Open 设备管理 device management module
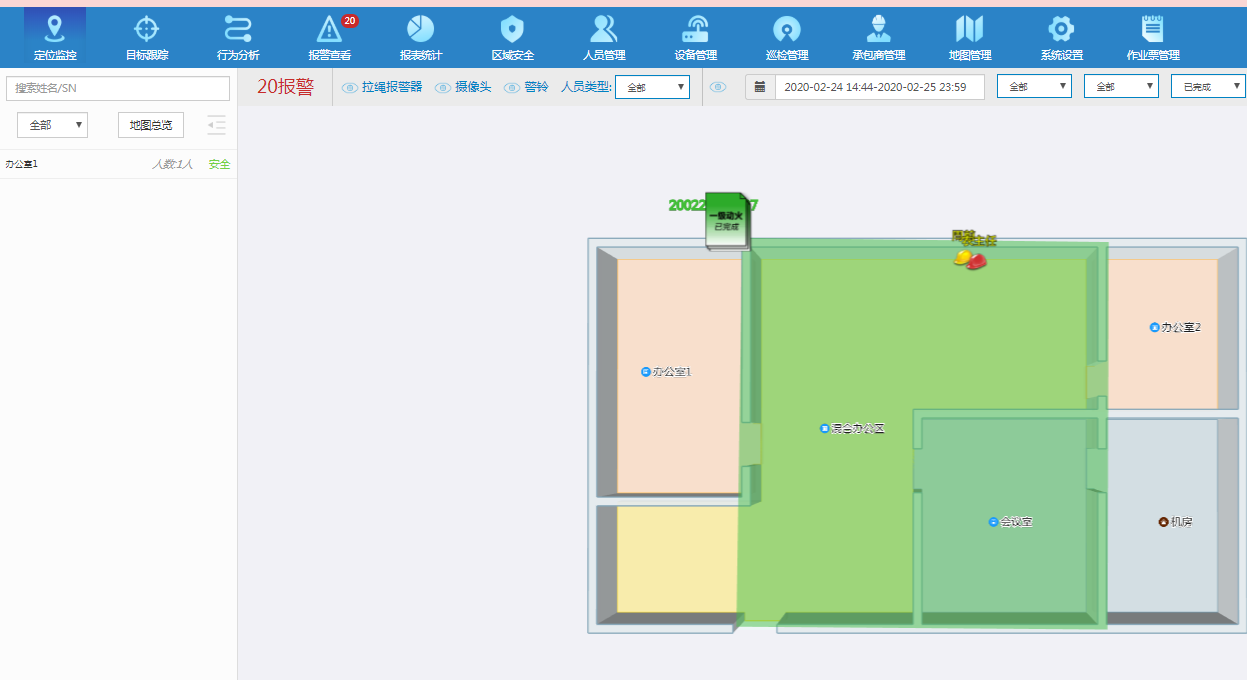 tap(695, 38)
